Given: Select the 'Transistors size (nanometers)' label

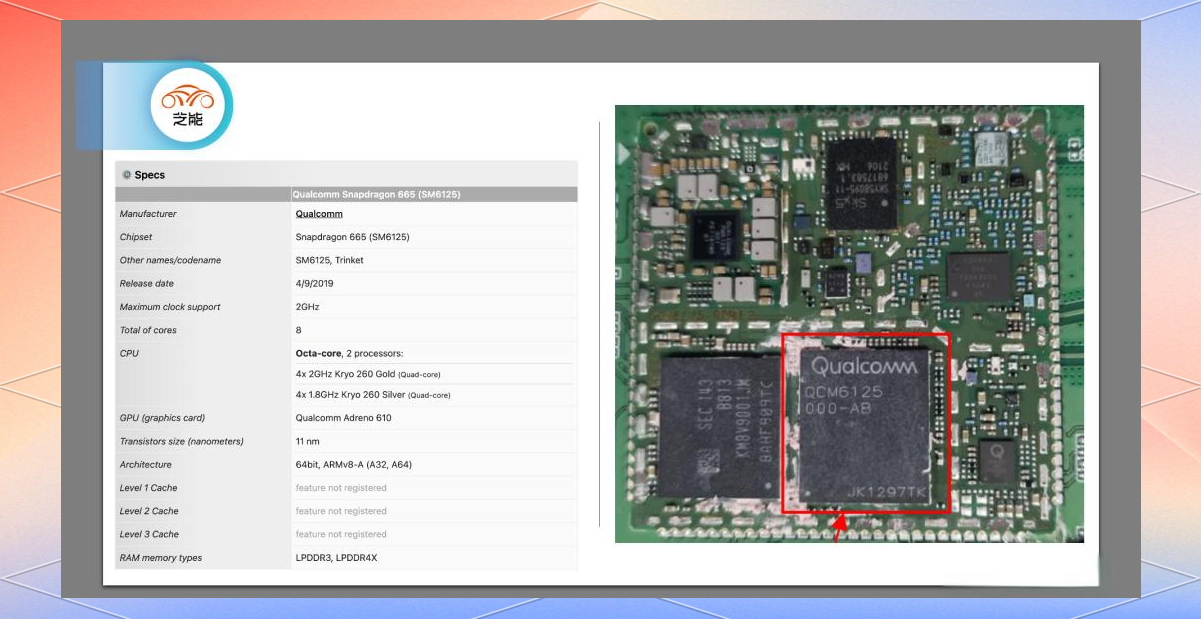Looking at the screenshot, I should click(x=182, y=441).
